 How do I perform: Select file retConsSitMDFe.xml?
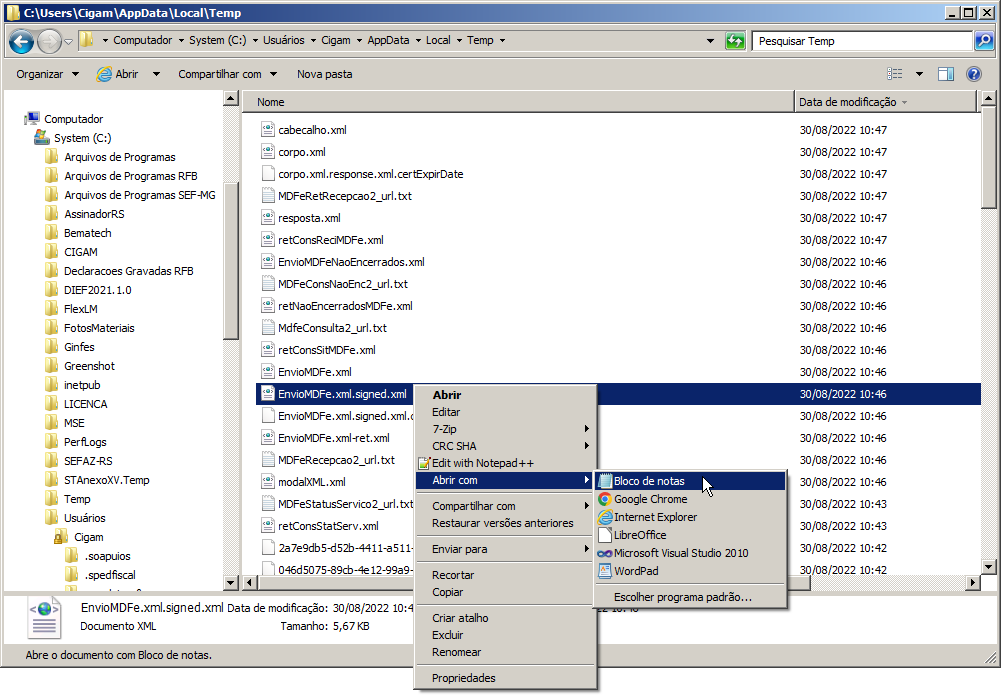(326, 351)
